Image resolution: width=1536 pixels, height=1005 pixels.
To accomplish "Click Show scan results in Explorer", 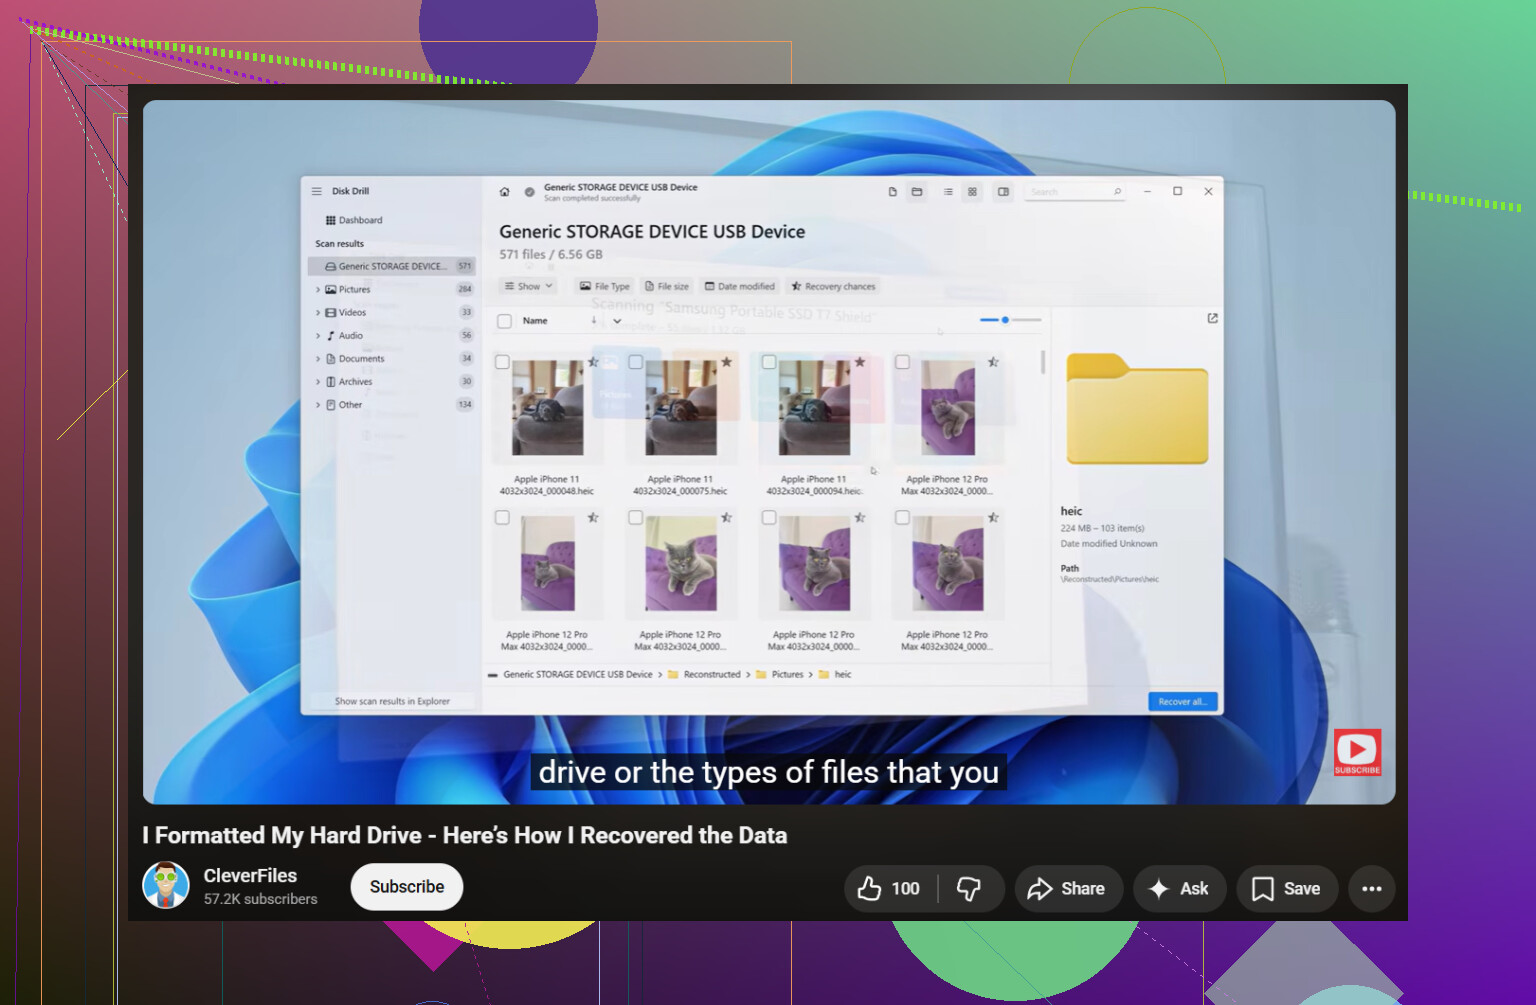I will (392, 701).
